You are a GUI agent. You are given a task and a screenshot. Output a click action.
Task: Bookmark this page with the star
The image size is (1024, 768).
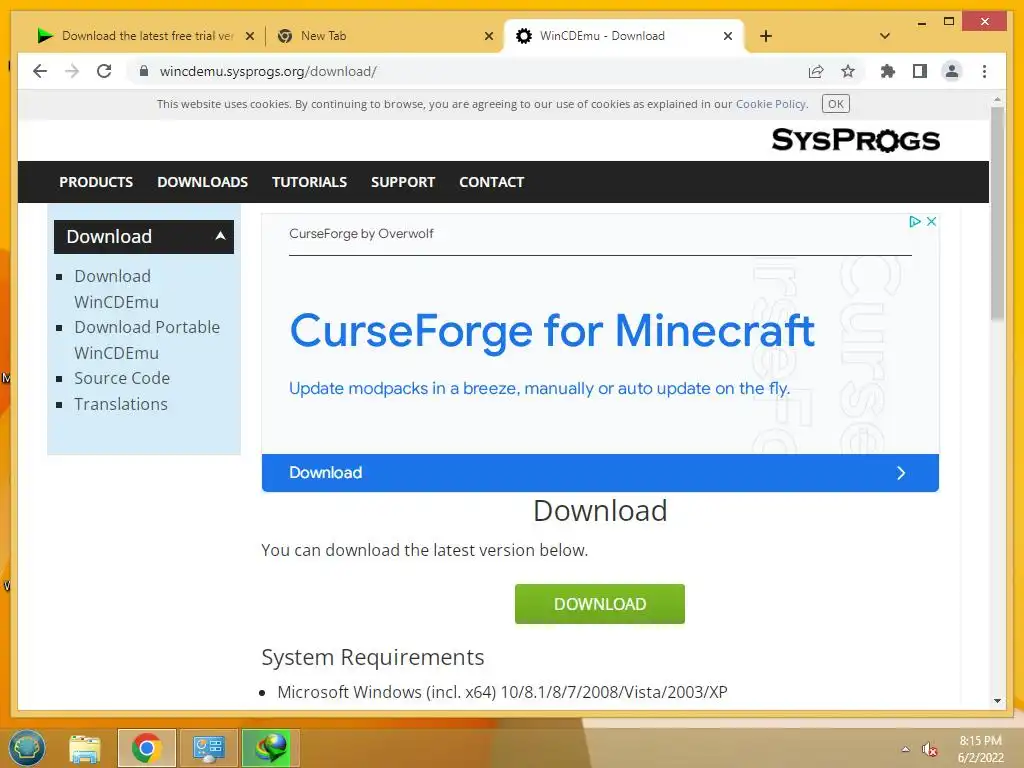pos(848,71)
